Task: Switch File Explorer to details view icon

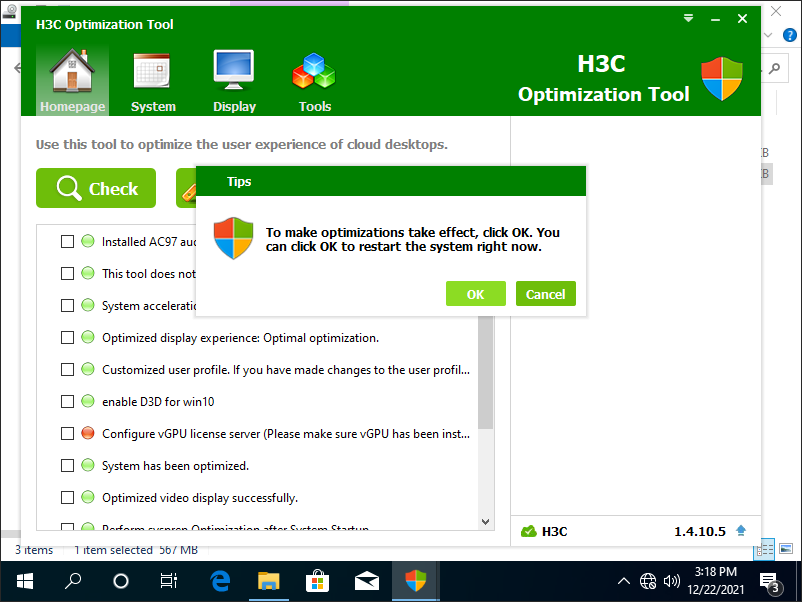Action: [x=765, y=549]
